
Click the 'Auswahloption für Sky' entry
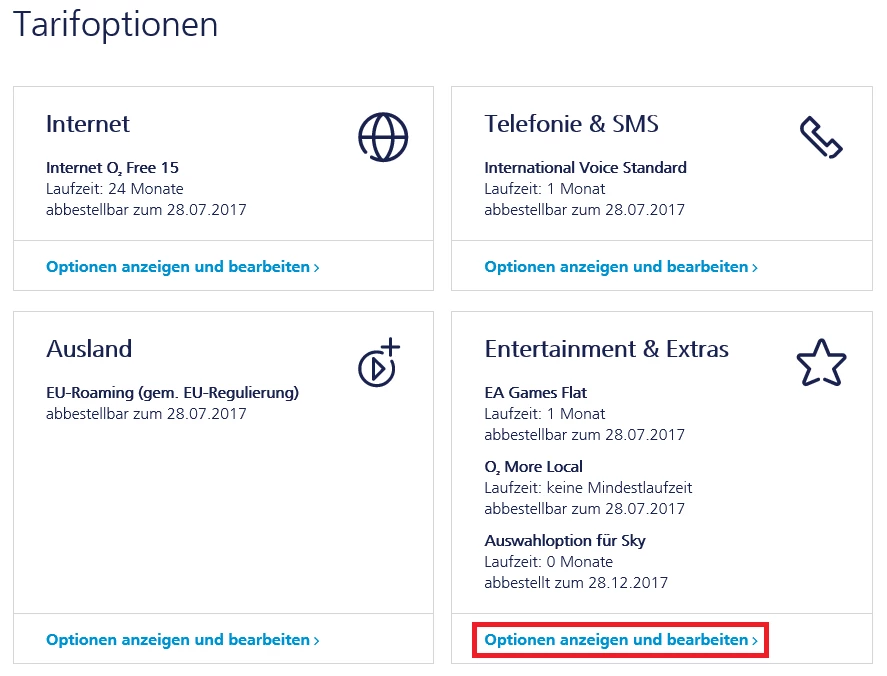coord(565,540)
